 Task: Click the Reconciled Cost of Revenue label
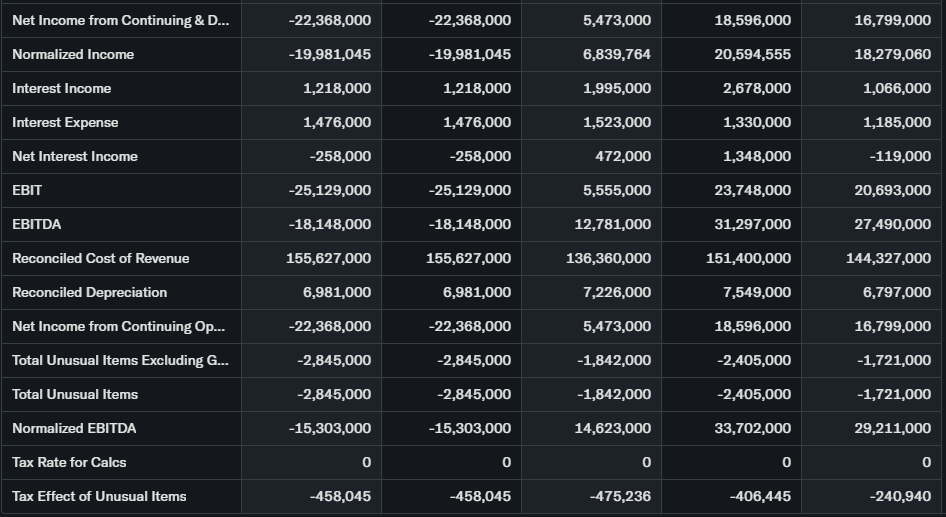coord(100,258)
